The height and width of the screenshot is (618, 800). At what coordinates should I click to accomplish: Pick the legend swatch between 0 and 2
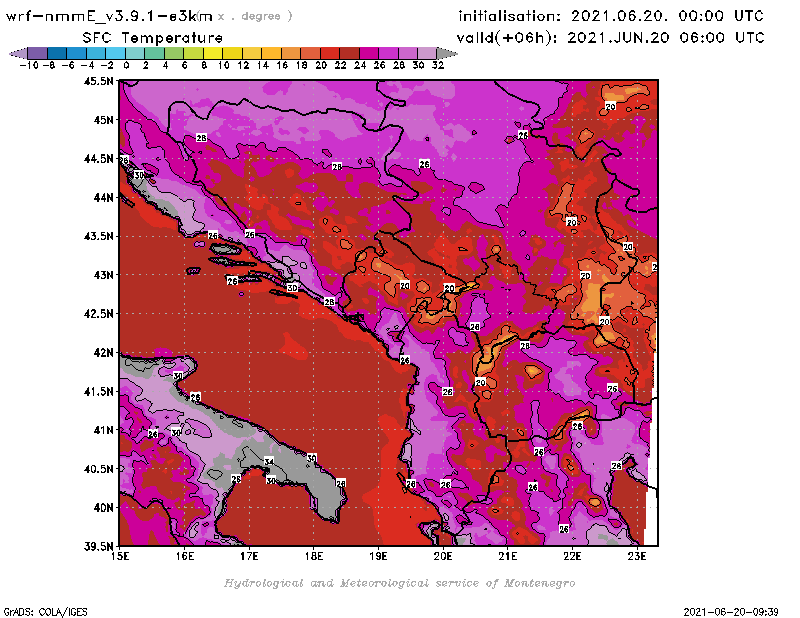coord(135,53)
